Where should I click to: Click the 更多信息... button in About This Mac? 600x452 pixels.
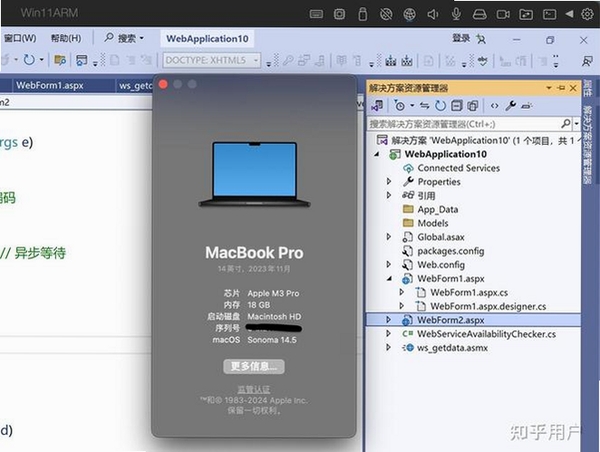[x=254, y=366]
